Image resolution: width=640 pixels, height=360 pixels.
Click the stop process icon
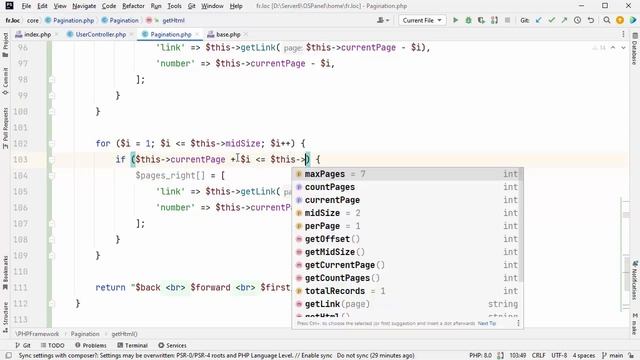click(x=507, y=20)
